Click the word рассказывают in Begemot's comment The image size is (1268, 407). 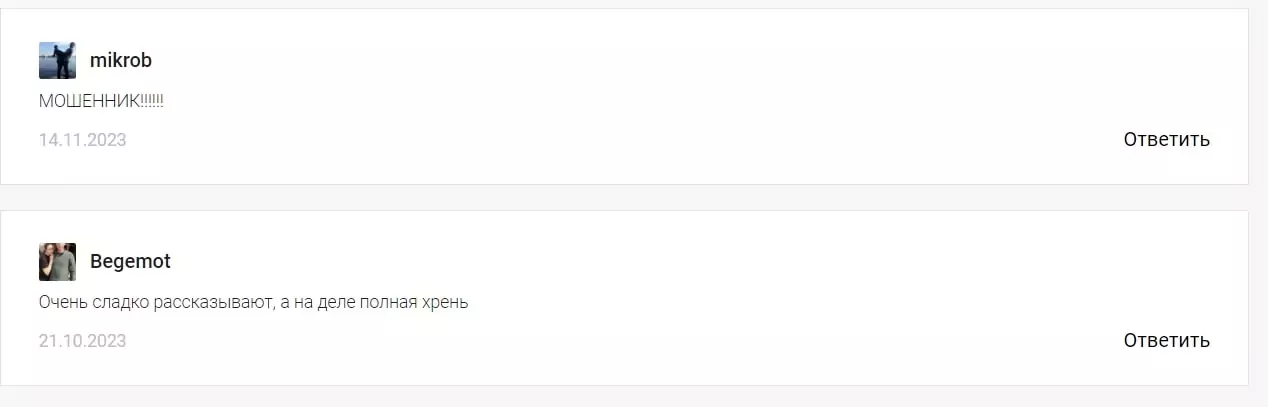(213, 302)
